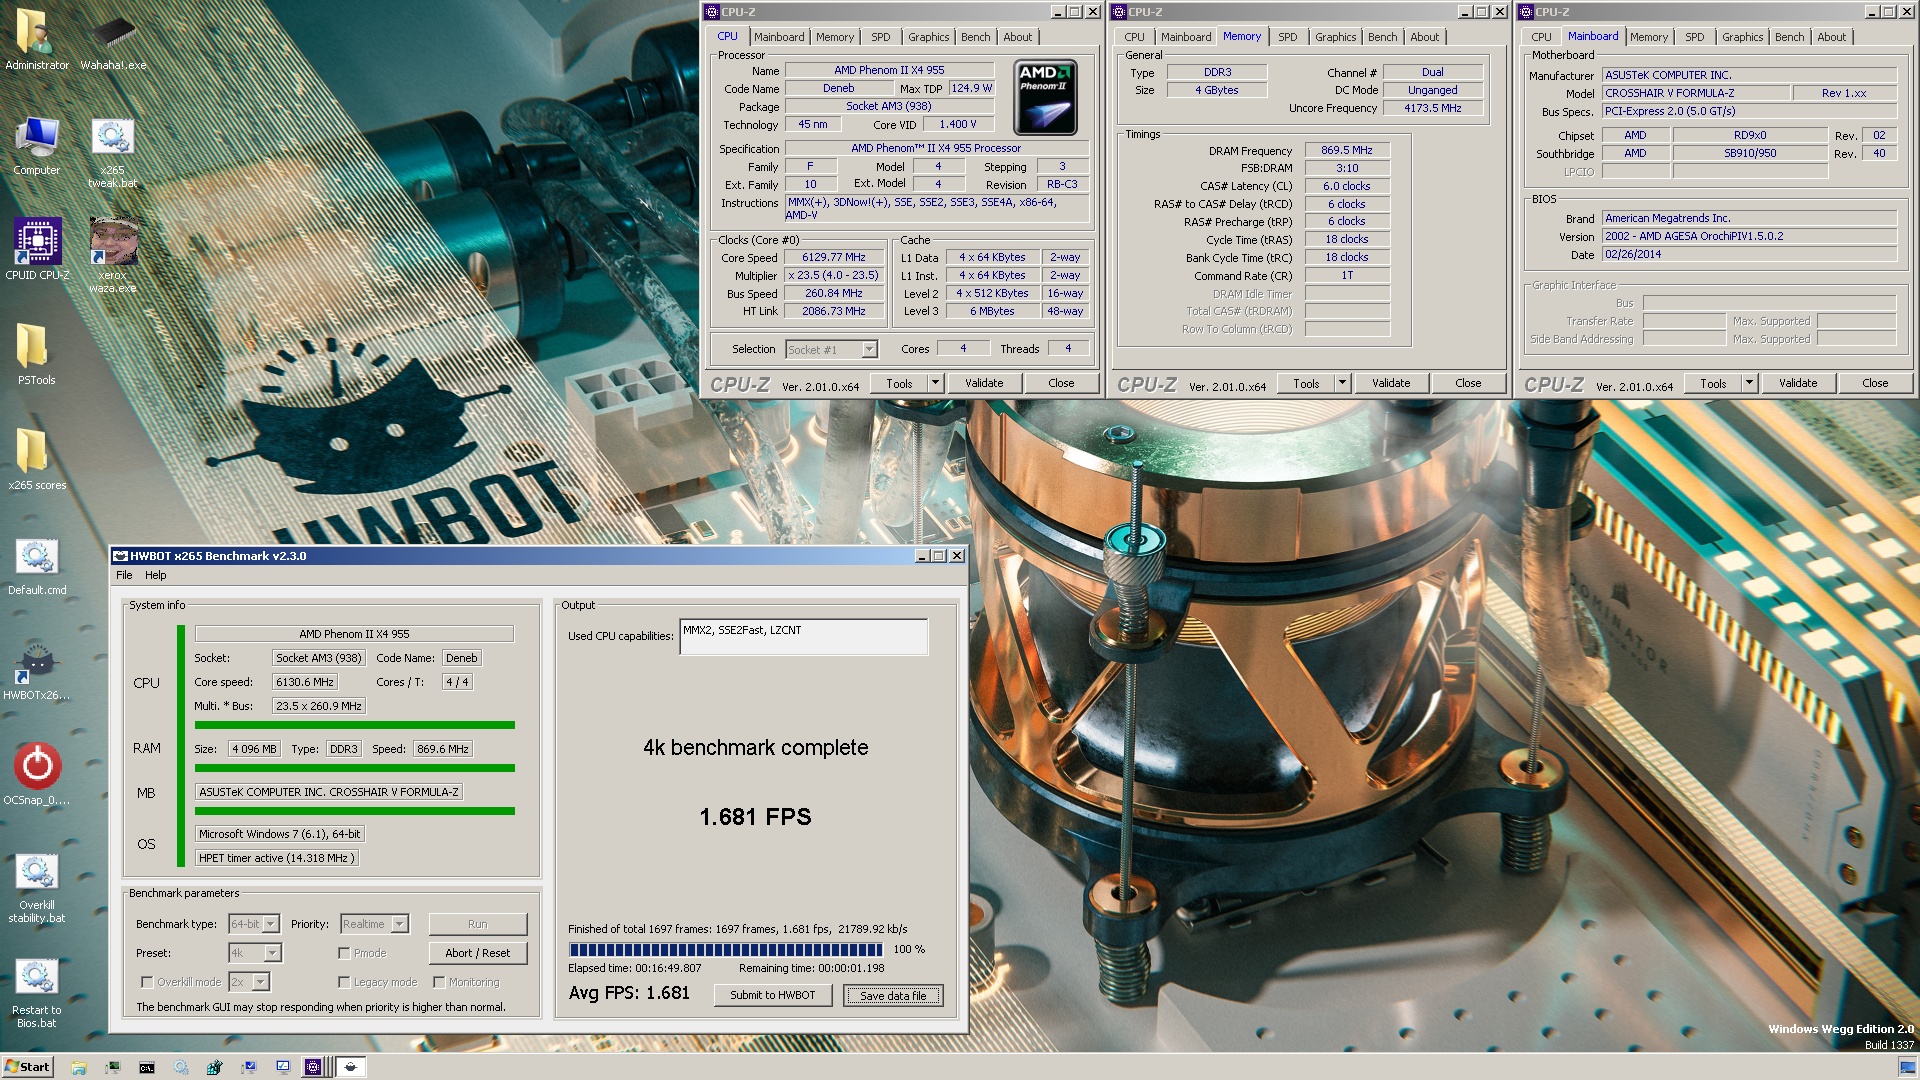Select the xerox waza.exe desktop icon

[112, 256]
